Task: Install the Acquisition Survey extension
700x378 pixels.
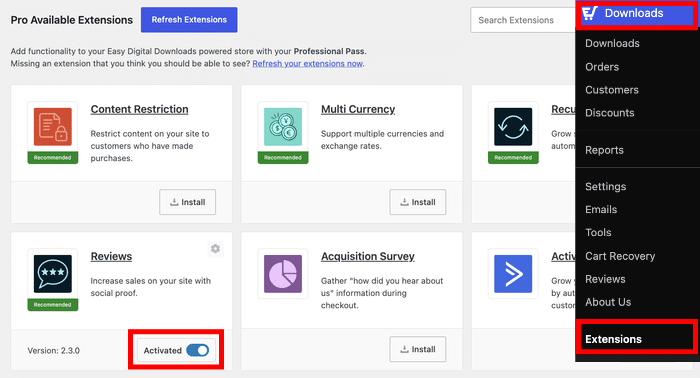Action: pos(418,349)
